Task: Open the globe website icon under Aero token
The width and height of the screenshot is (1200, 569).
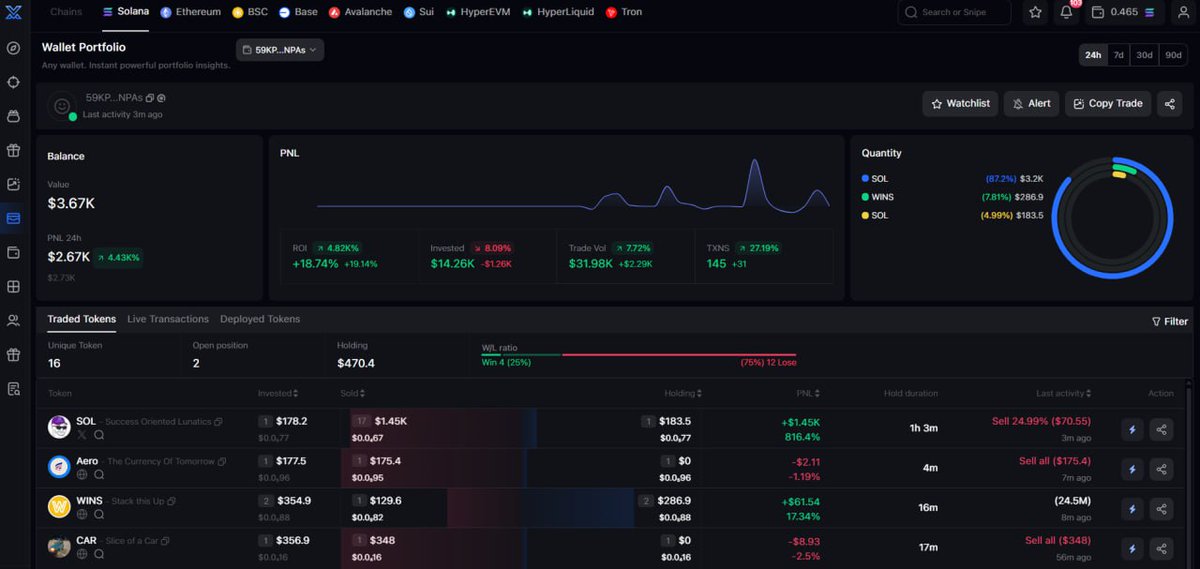Action: tap(82, 474)
